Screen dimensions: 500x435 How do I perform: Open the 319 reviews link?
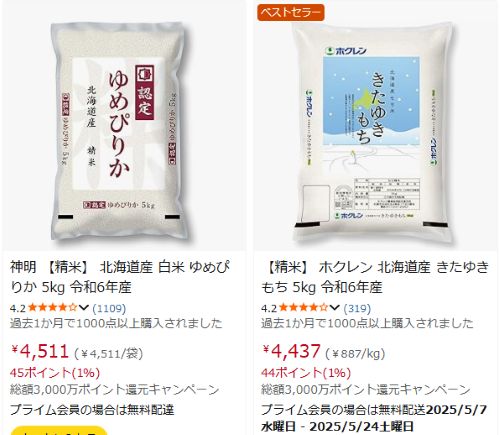(x=357, y=308)
